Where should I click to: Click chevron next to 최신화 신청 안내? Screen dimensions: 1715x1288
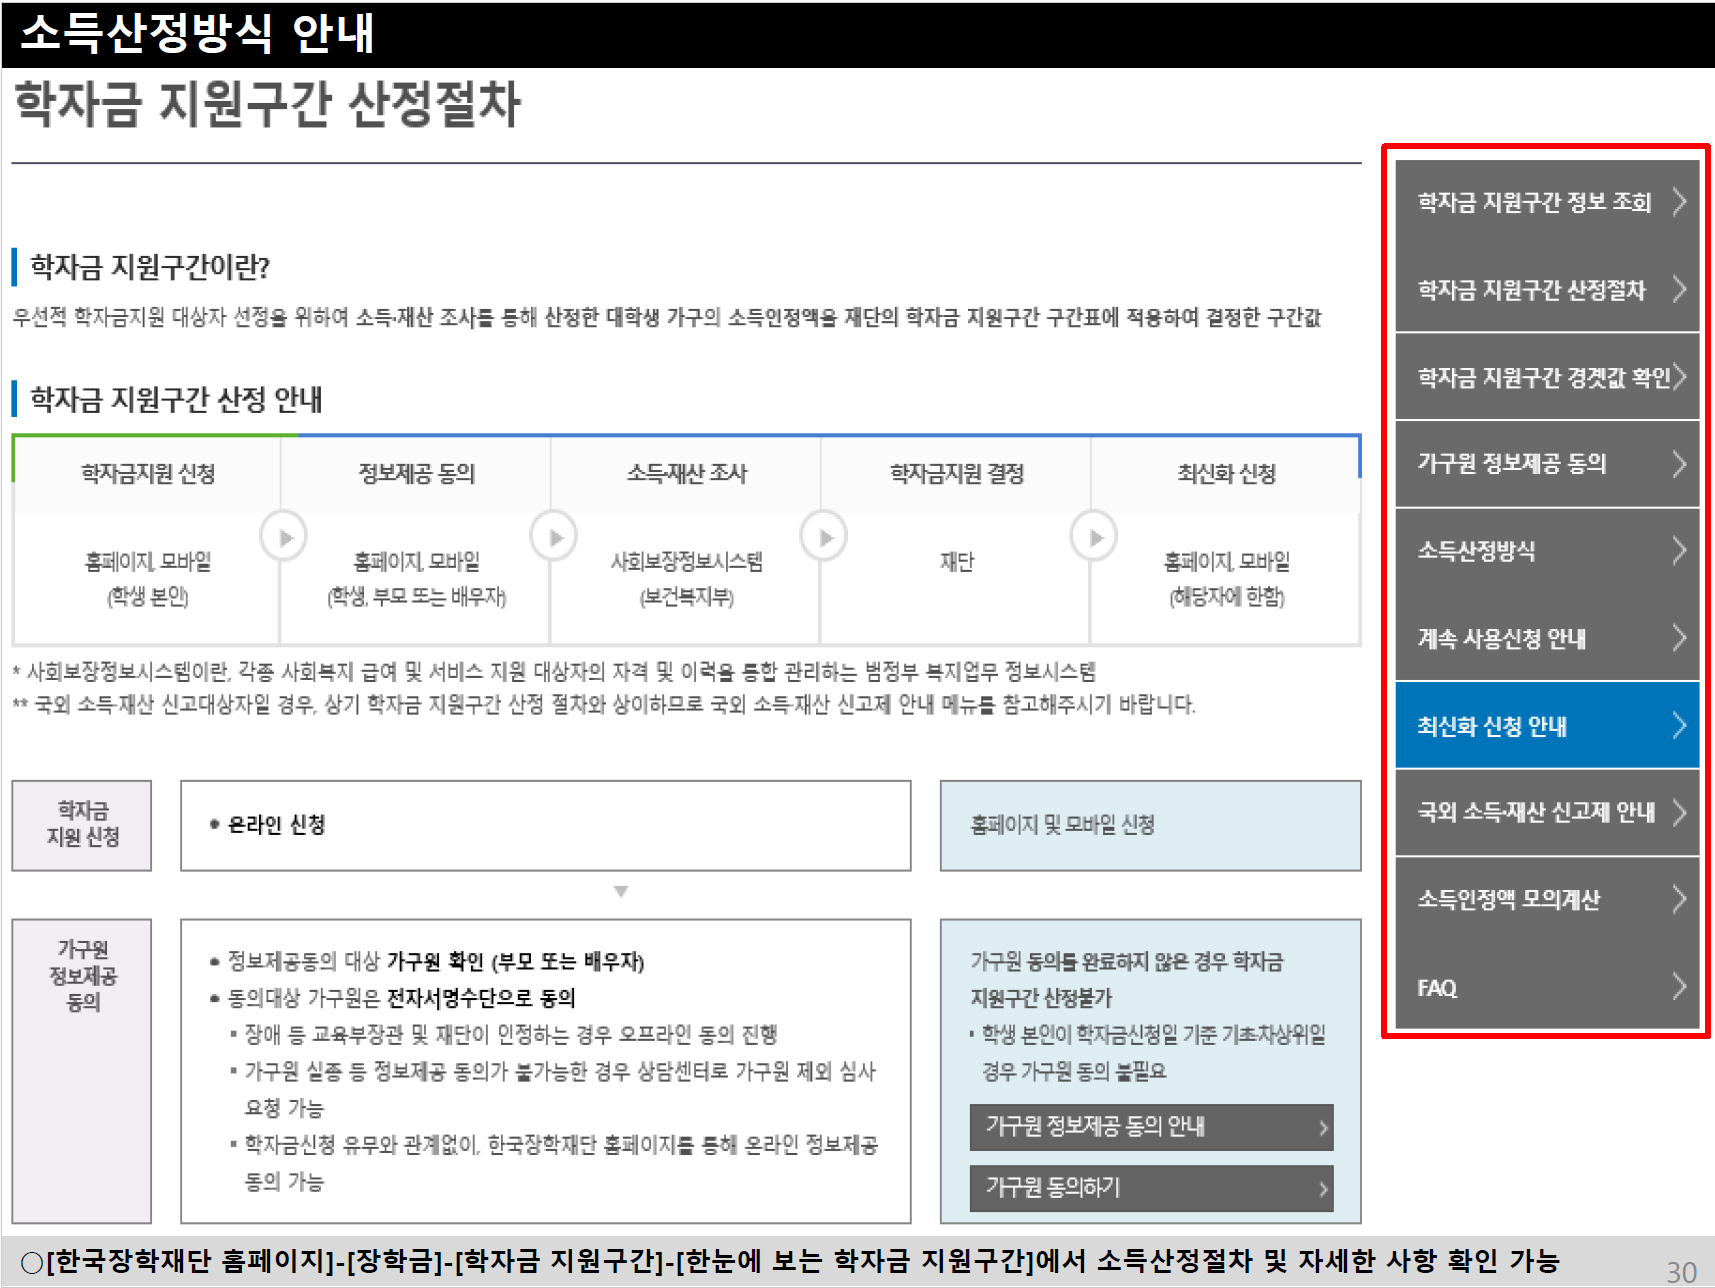(1680, 725)
